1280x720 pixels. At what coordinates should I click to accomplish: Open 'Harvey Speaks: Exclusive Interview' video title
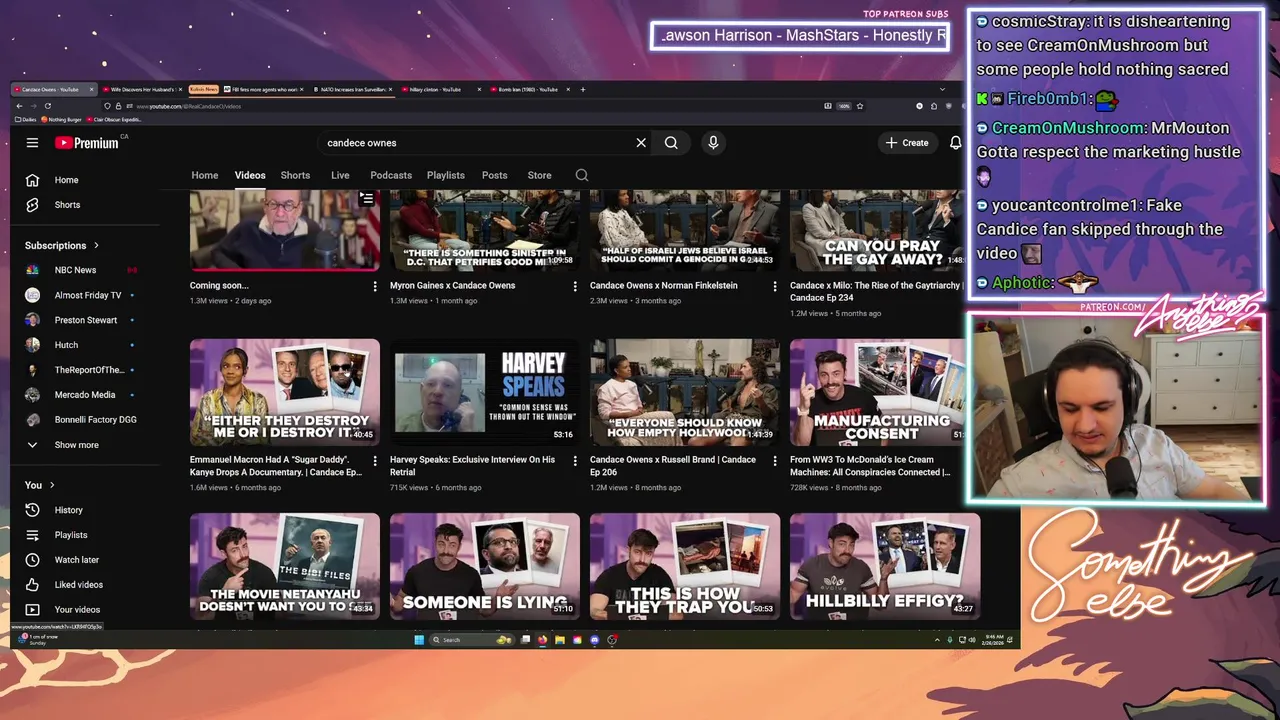(472, 466)
